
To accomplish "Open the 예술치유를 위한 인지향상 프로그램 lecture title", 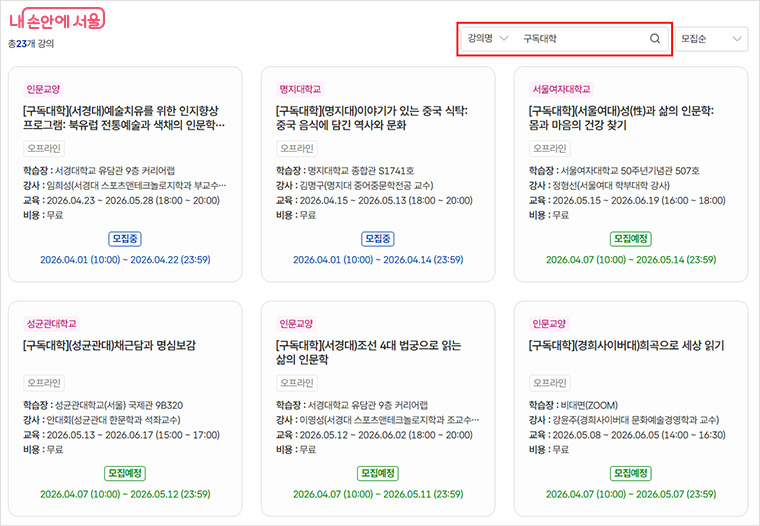I will (x=124, y=118).
